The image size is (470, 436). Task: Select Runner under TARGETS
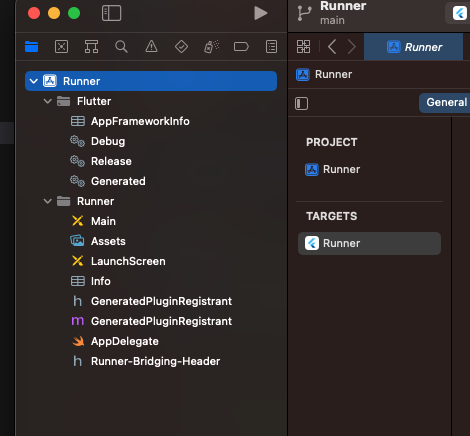click(x=369, y=243)
